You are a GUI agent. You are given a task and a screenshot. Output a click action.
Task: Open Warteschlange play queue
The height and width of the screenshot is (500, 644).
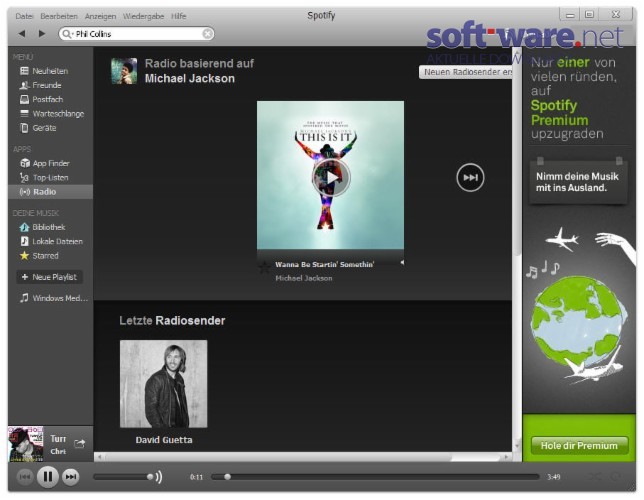click(52, 114)
